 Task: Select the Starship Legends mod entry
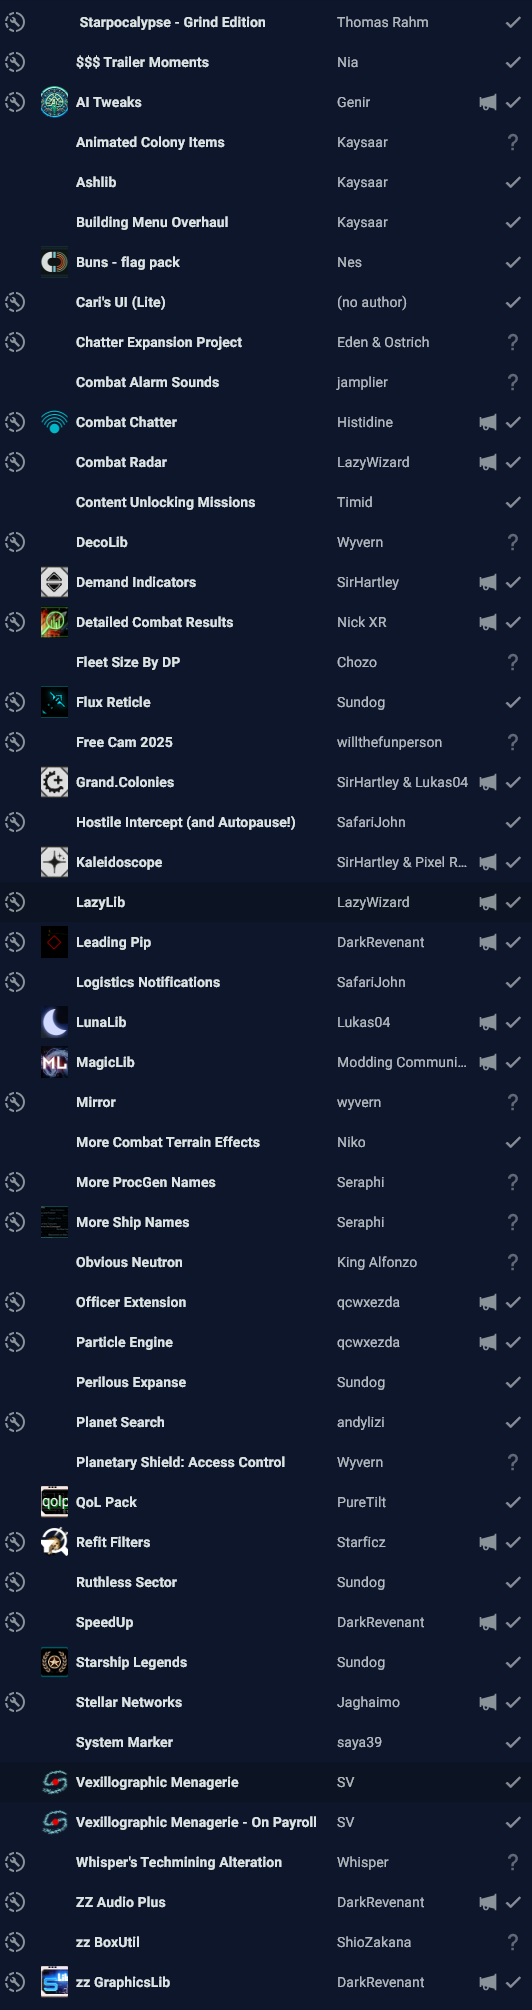266,1662
